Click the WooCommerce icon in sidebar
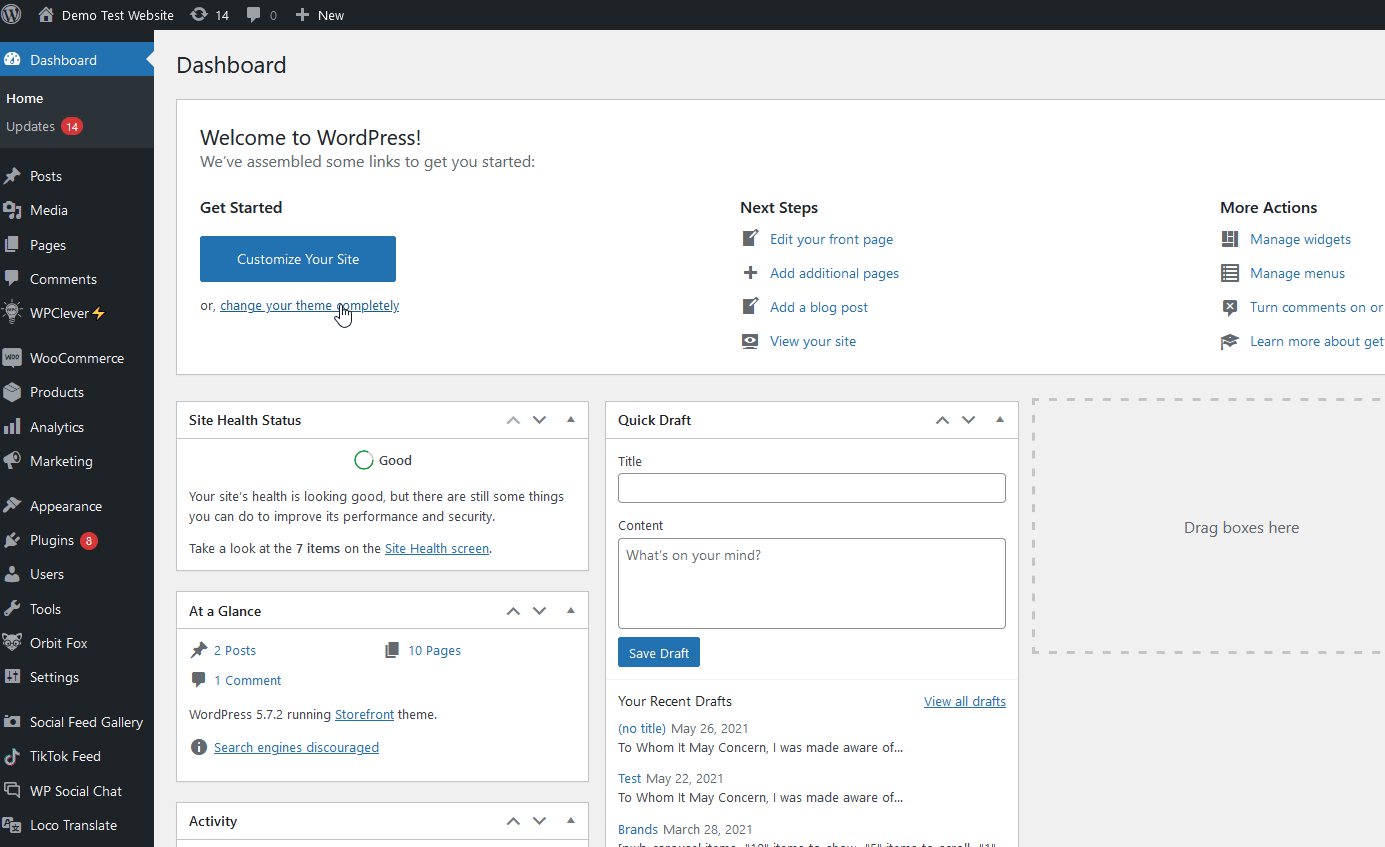Viewport: 1385px width, 847px height. click(x=12, y=358)
